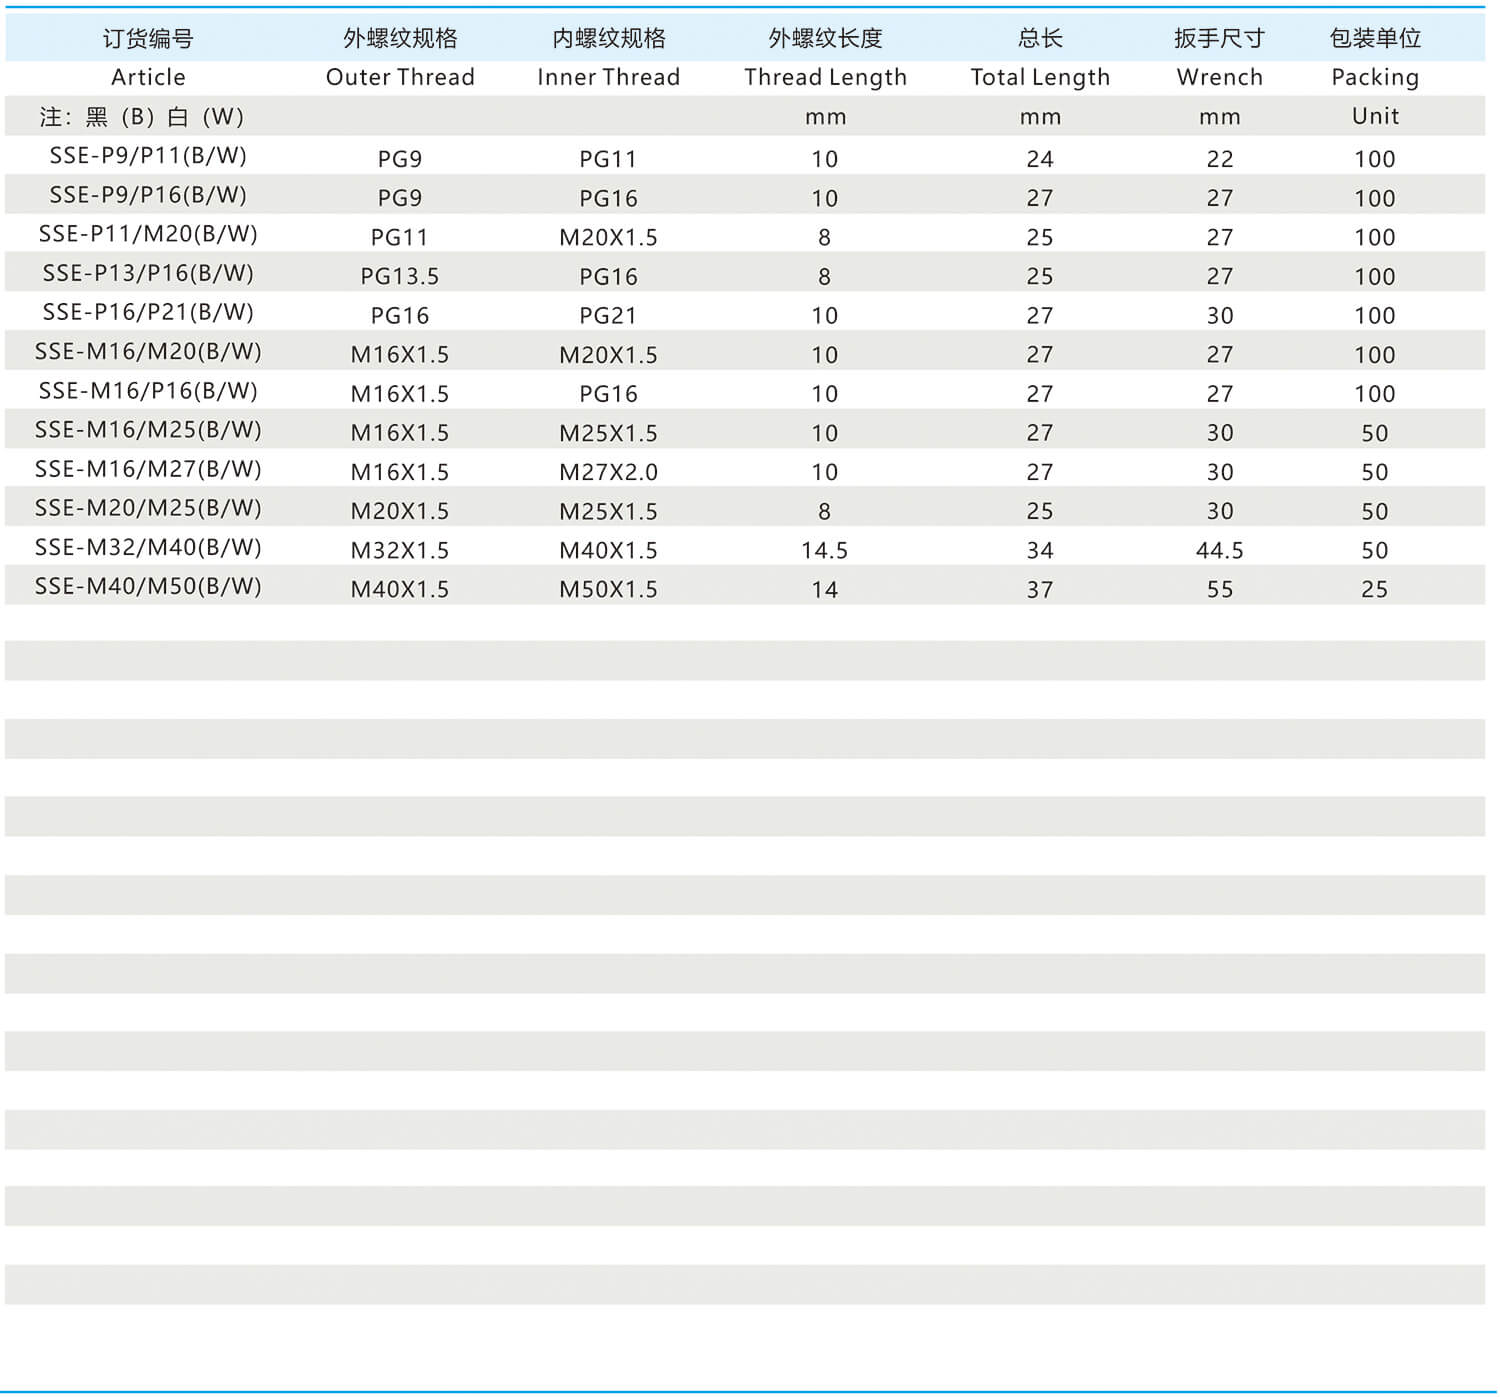Screen dimensions: 1500x1397
Task: Click article SSE-P9/P16(B/W) cell
Action: click(148, 195)
